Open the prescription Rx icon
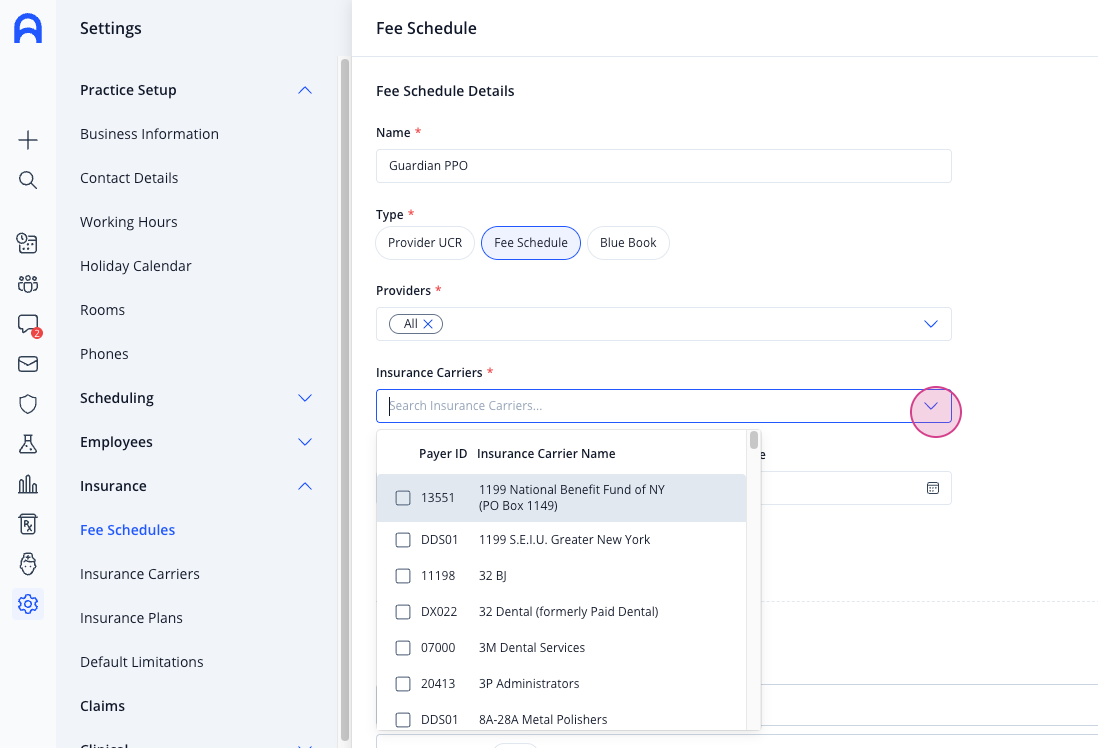Screen dimensions: 1098x748 28,524
